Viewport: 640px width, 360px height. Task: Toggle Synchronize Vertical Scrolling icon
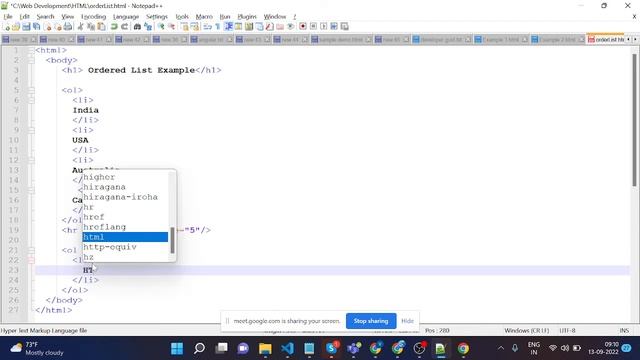click(x=184, y=27)
